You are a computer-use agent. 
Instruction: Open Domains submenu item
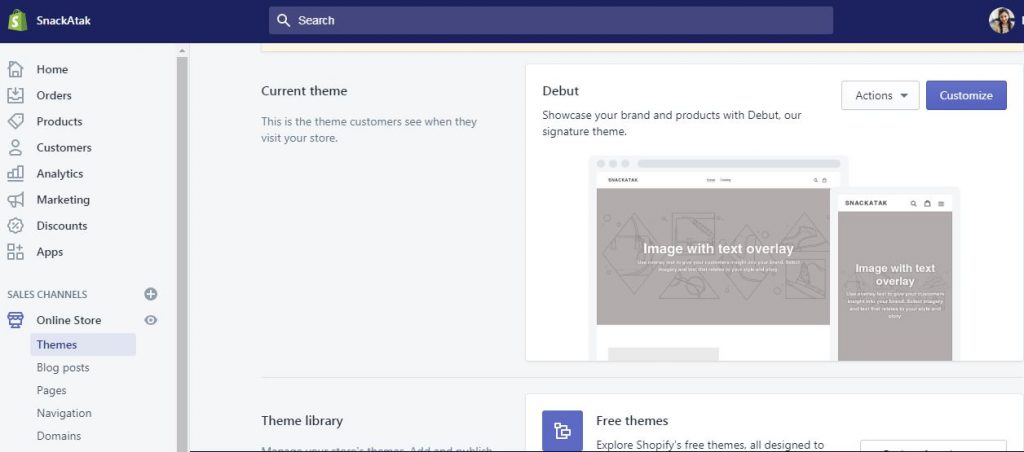coord(59,436)
